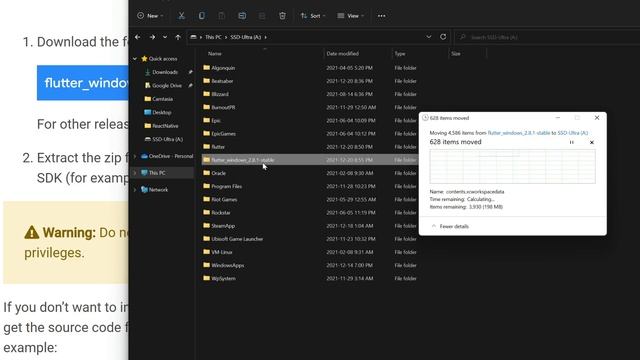The height and width of the screenshot is (360, 640).
Task: Open recent locations chevron
Action: point(165,37)
